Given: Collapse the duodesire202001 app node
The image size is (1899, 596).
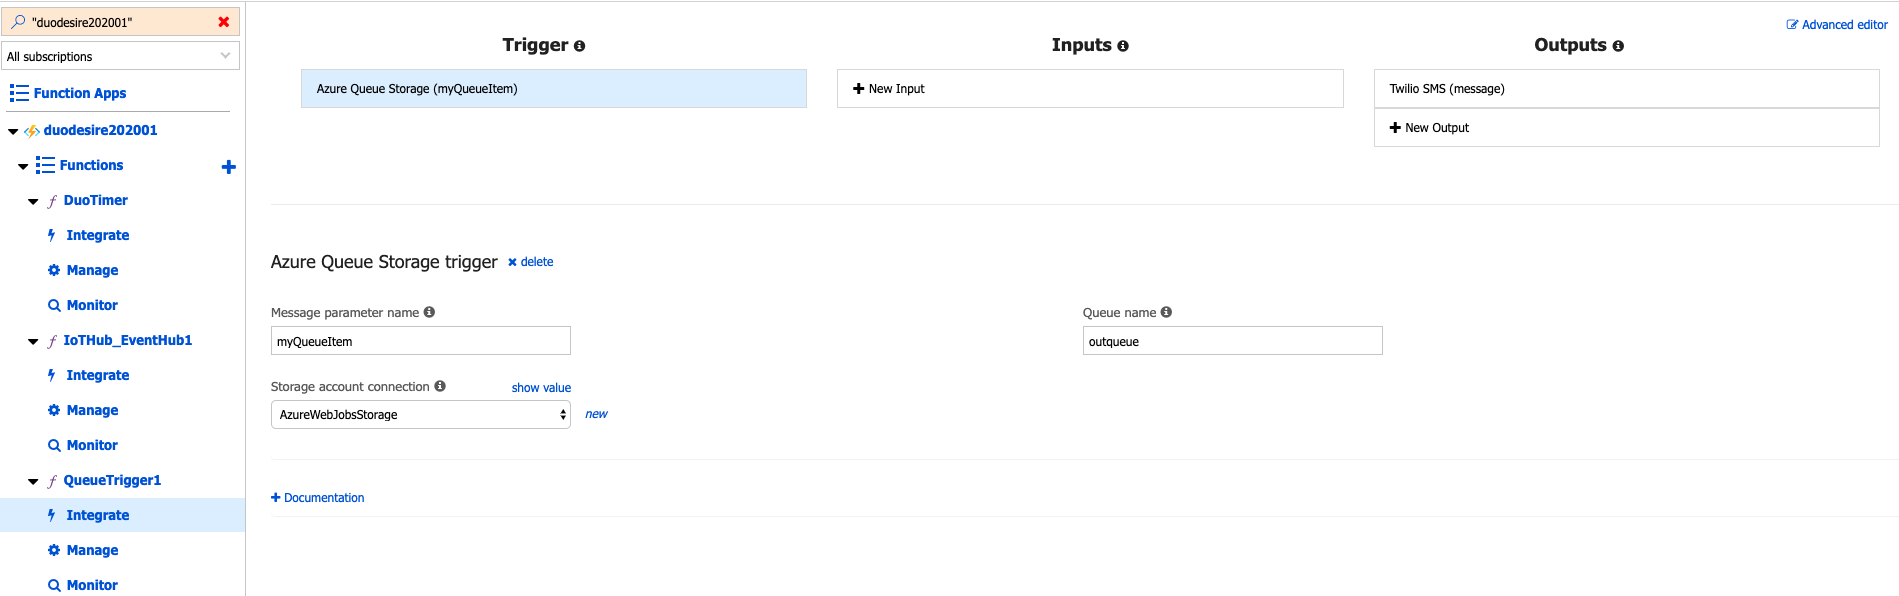Looking at the screenshot, I should 13,131.
